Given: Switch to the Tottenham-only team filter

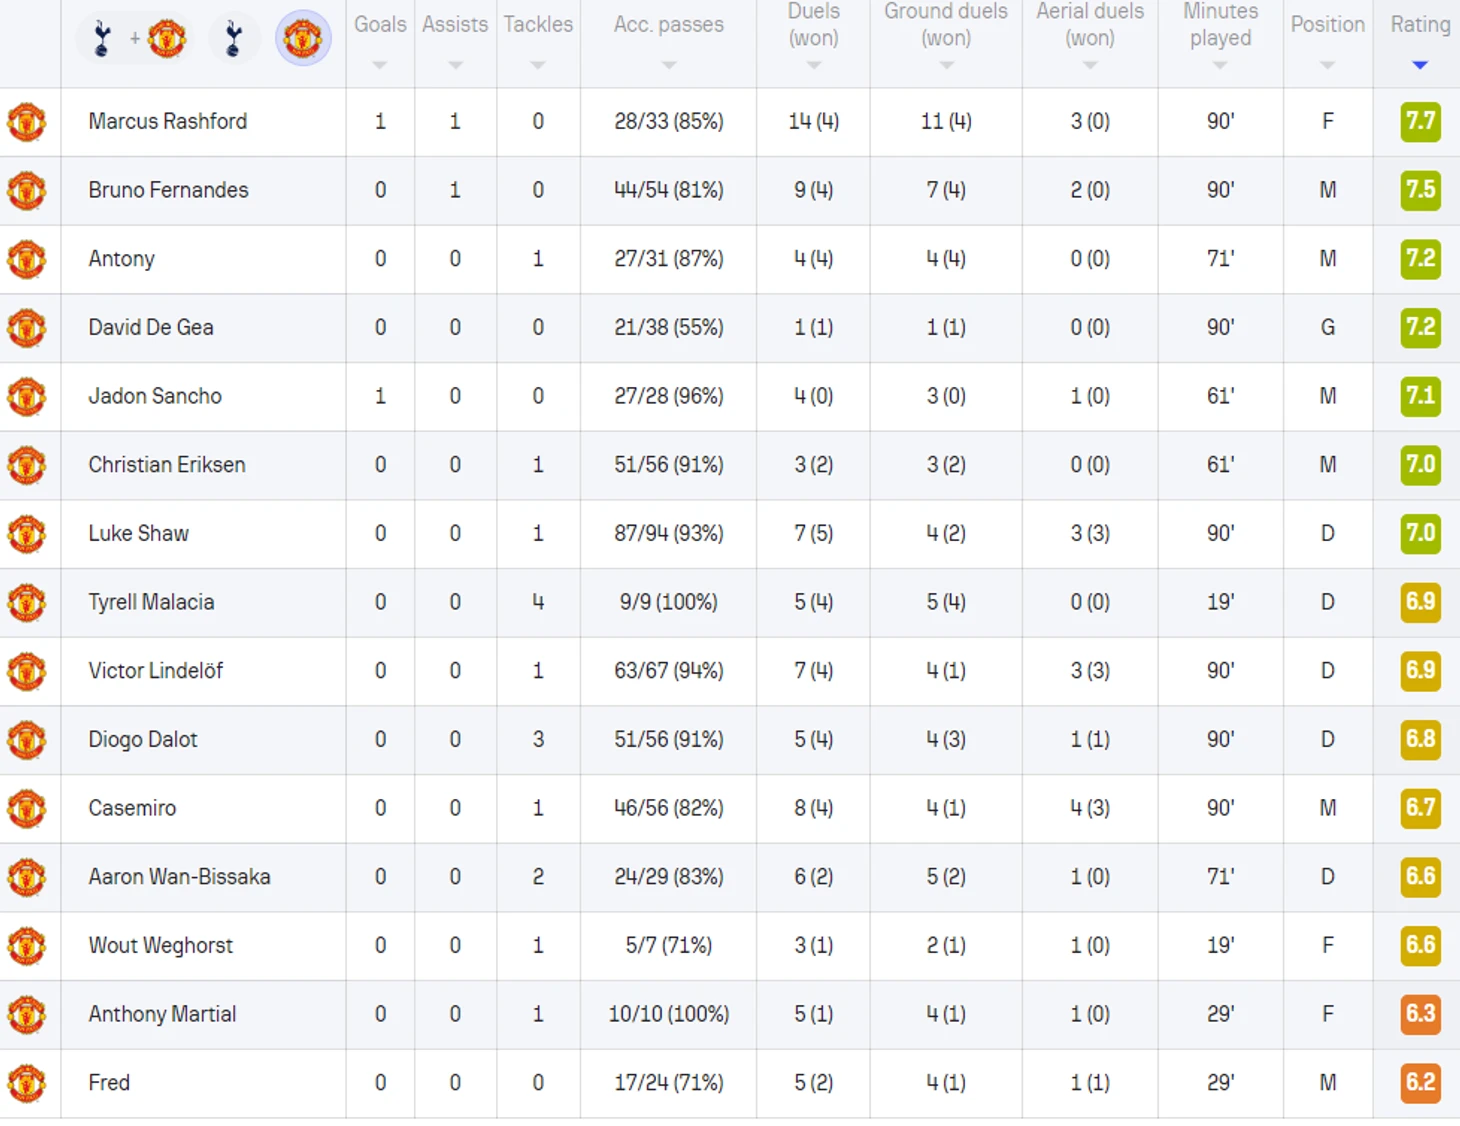Looking at the screenshot, I should [x=233, y=39].
